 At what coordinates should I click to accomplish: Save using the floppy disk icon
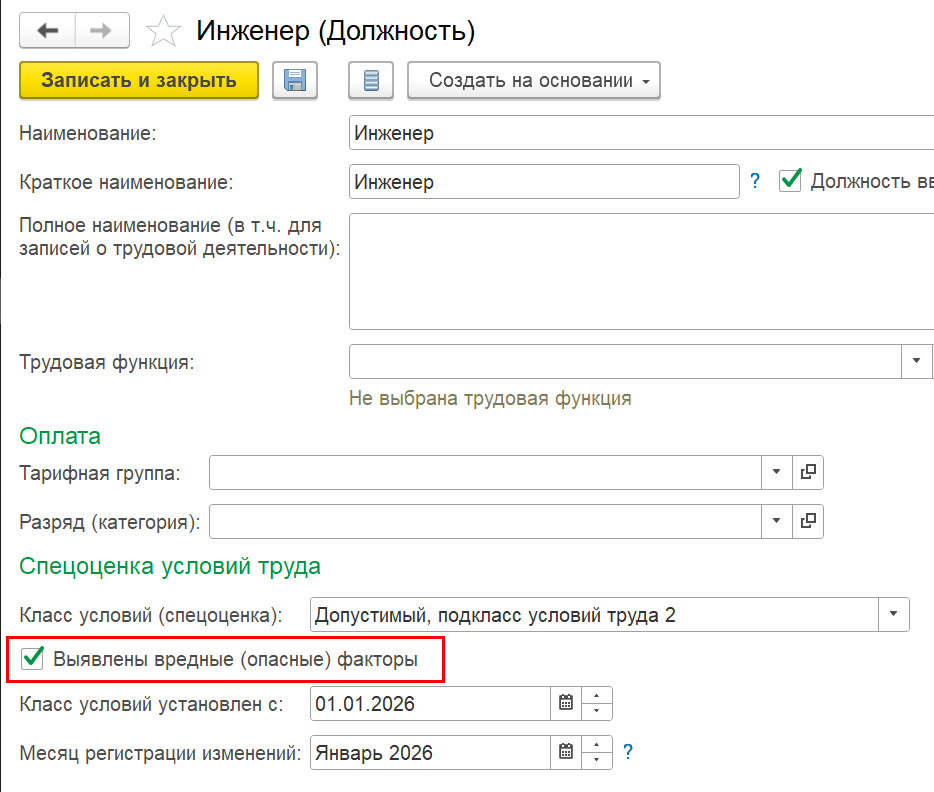(295, 81)
